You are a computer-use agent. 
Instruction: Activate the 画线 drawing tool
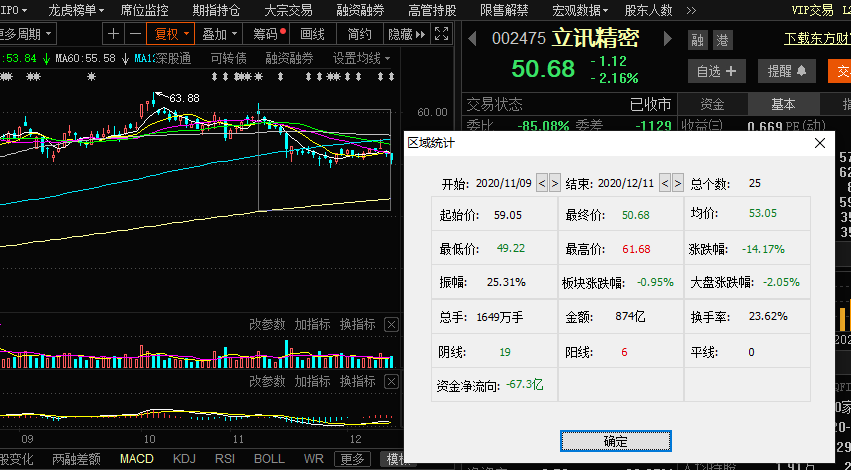pyautogui.click(x=313, y=34)
